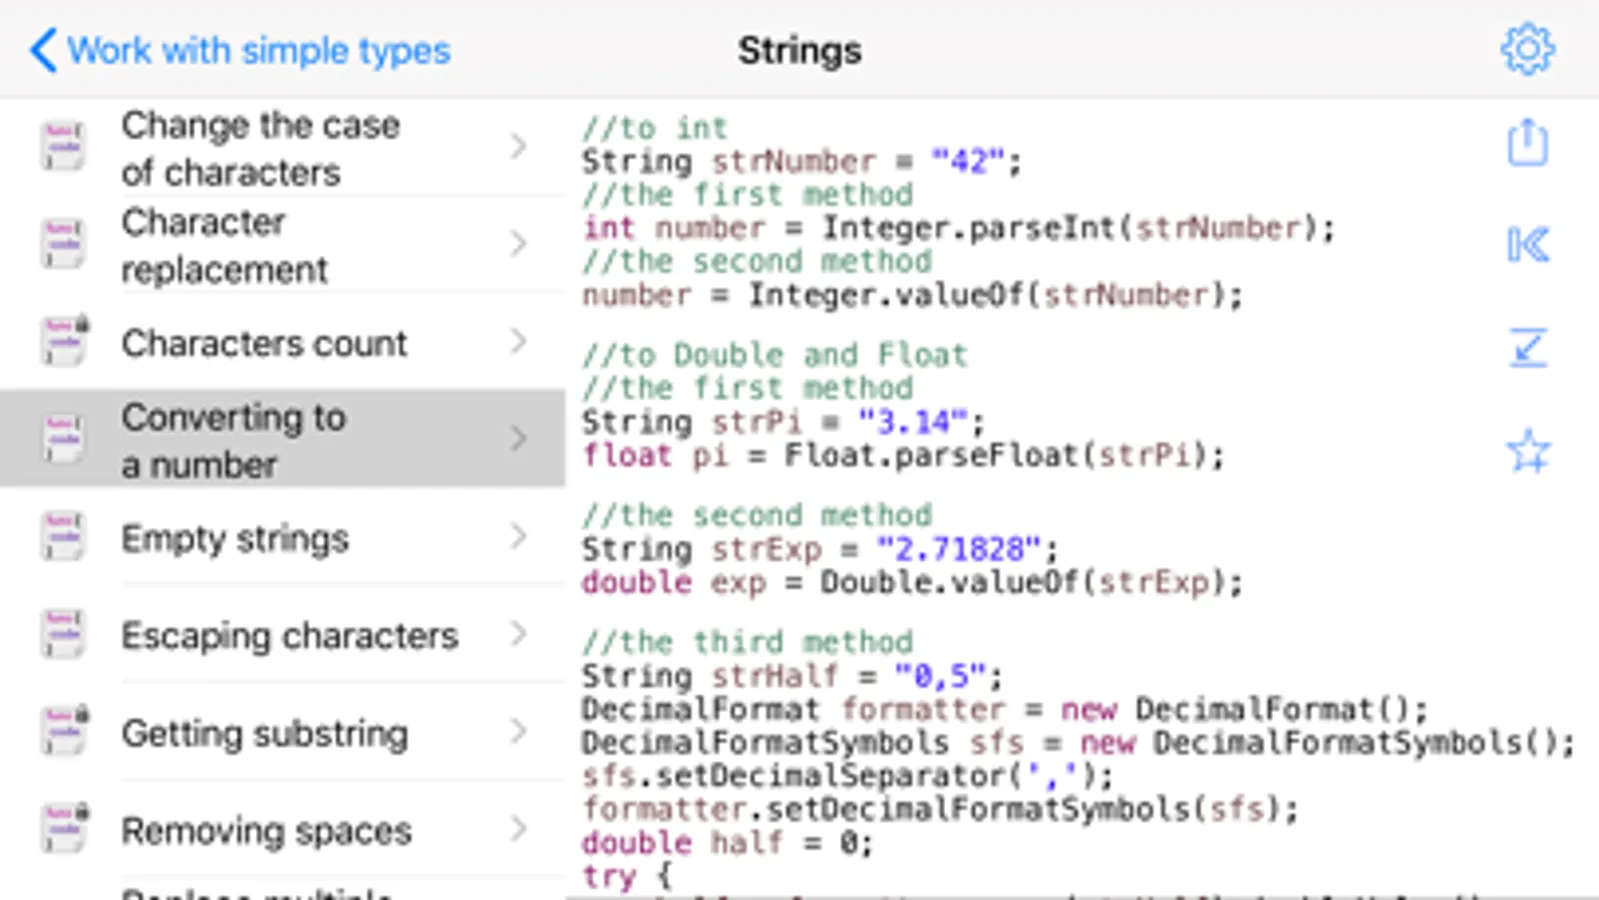Screen dimensions: 1599x900
Task: Click the Integer.parseInt code line
Action: point(958,228)
